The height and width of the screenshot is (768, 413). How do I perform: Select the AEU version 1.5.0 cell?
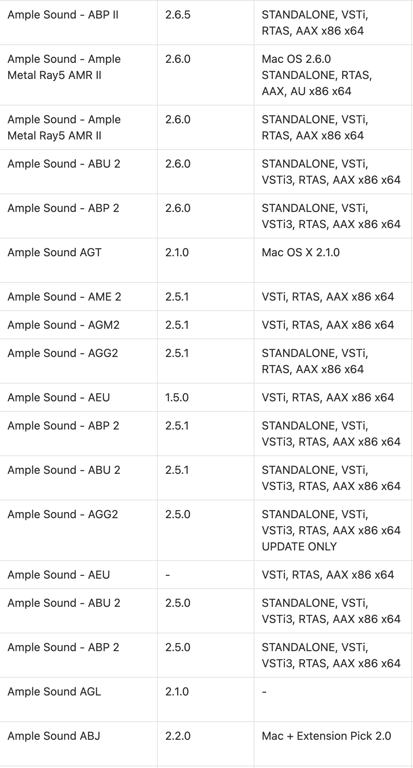pos(206,397)
